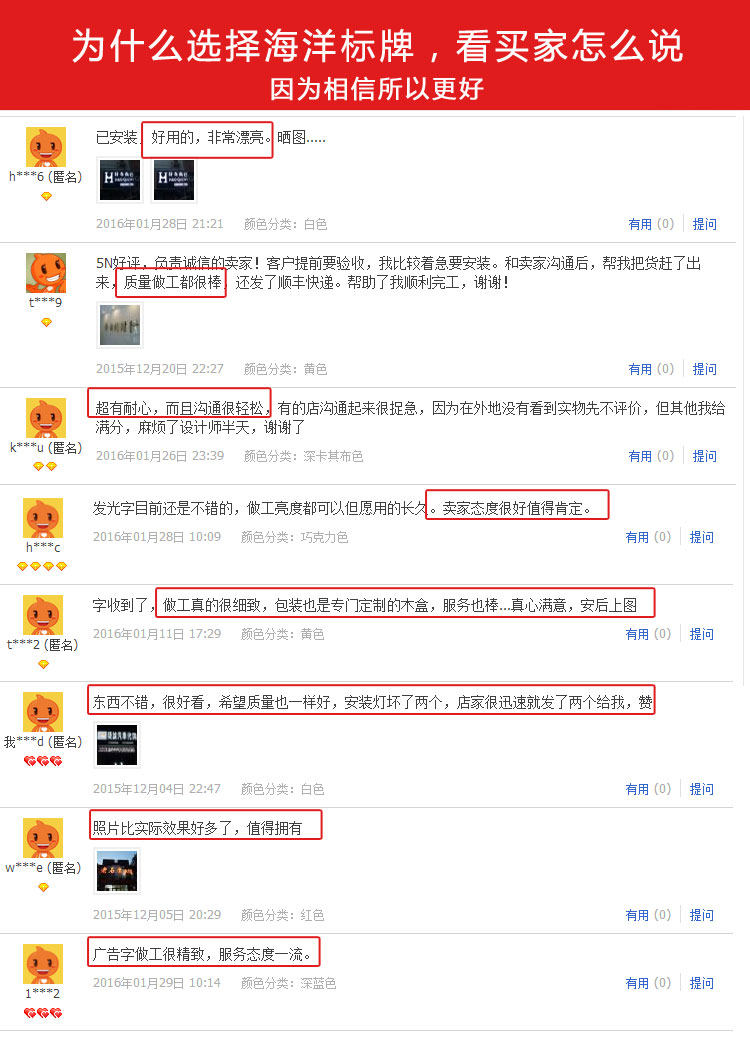Click avatar icon of reviewer h***c
Screen dimensions: 750x1045
(x=43, y=517)
